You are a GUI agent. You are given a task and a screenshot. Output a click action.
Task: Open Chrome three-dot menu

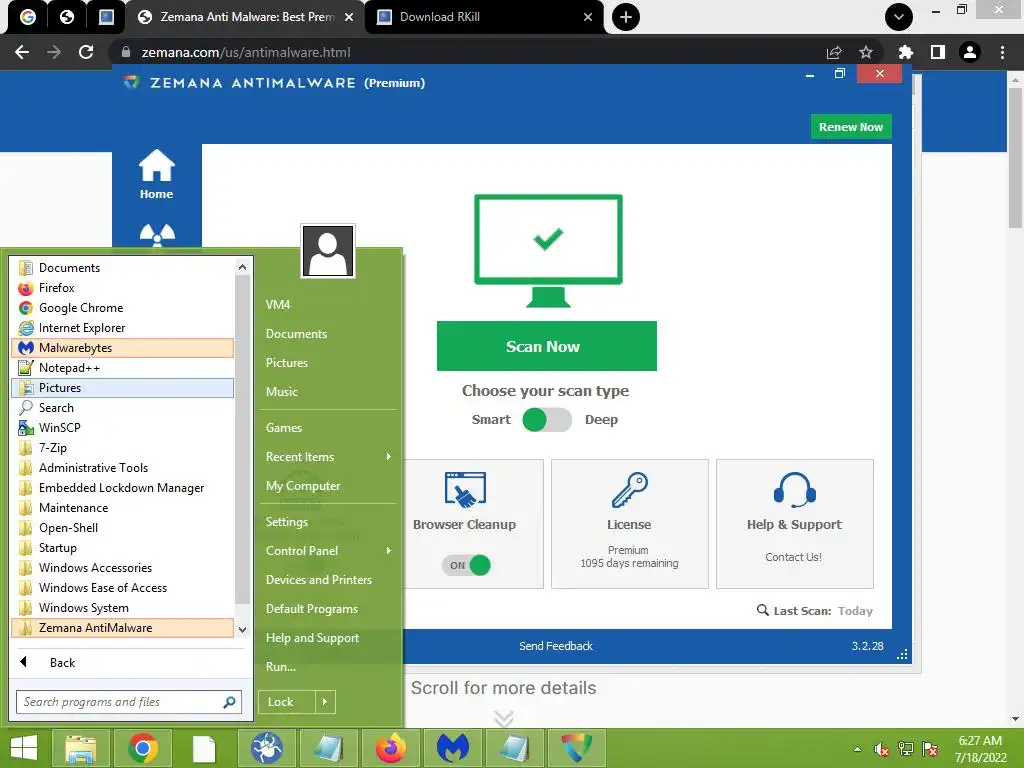pos(1002,52)
